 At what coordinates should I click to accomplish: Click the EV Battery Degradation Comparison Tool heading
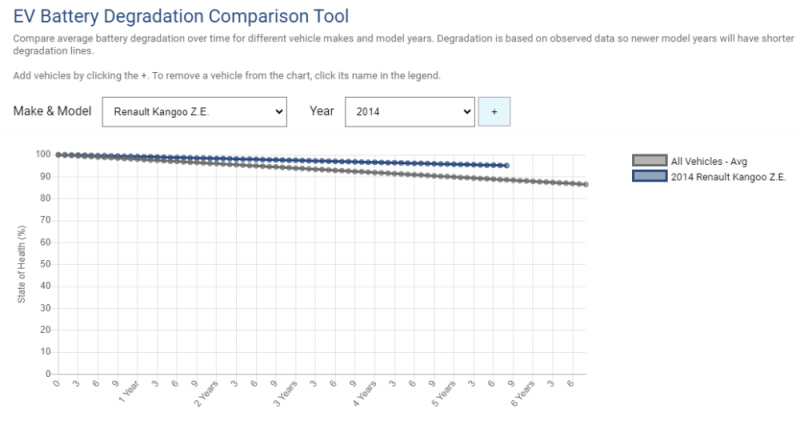coord(181,16)
